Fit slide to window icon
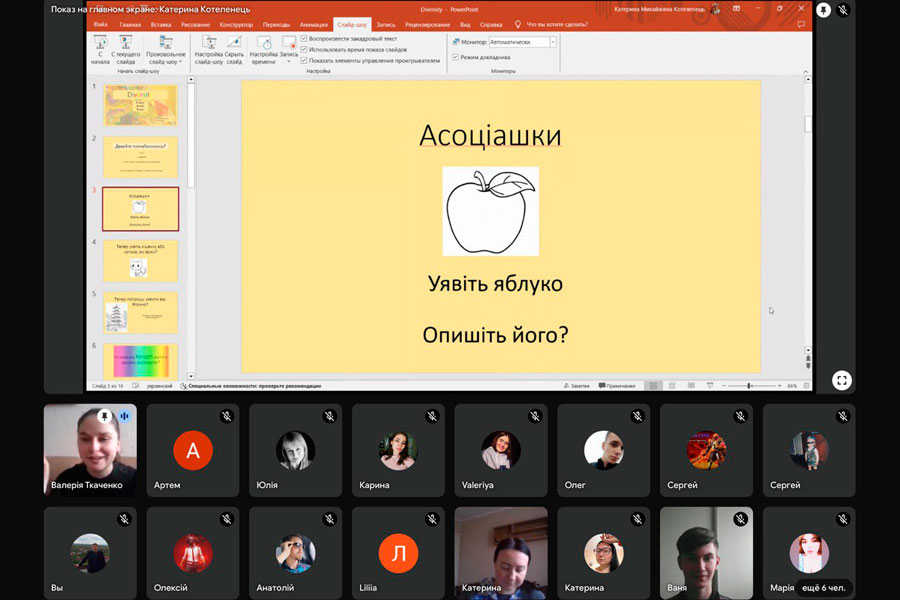900x600 pixels. [806, 386]
